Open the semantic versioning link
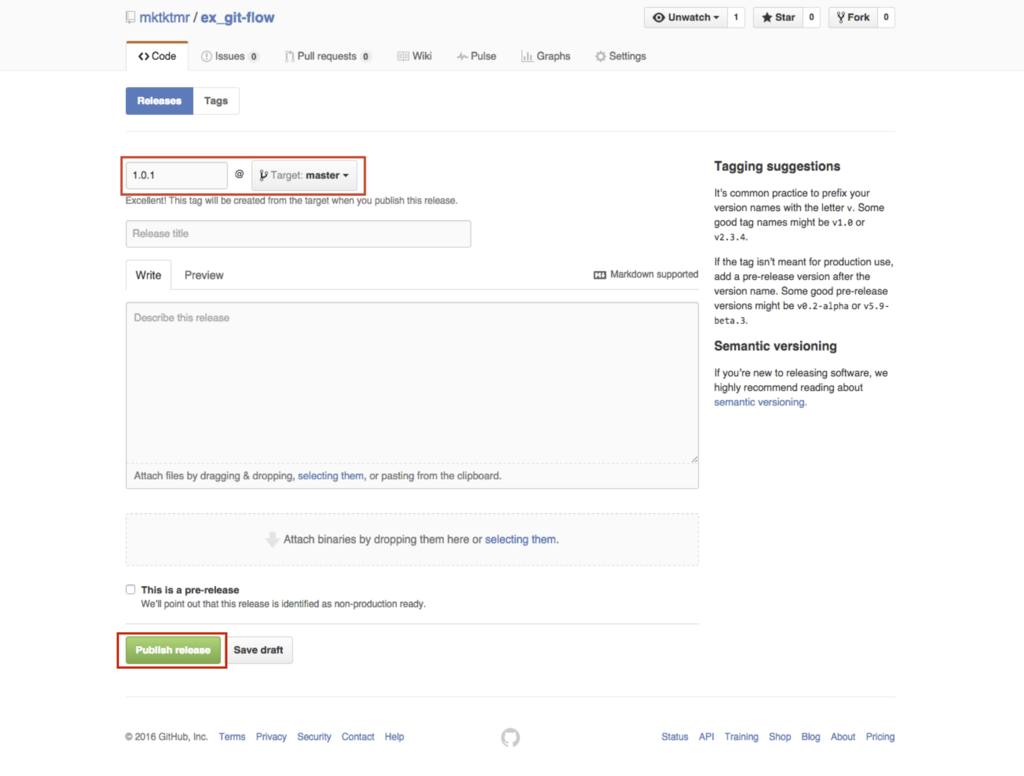 (x=760, y=402)
